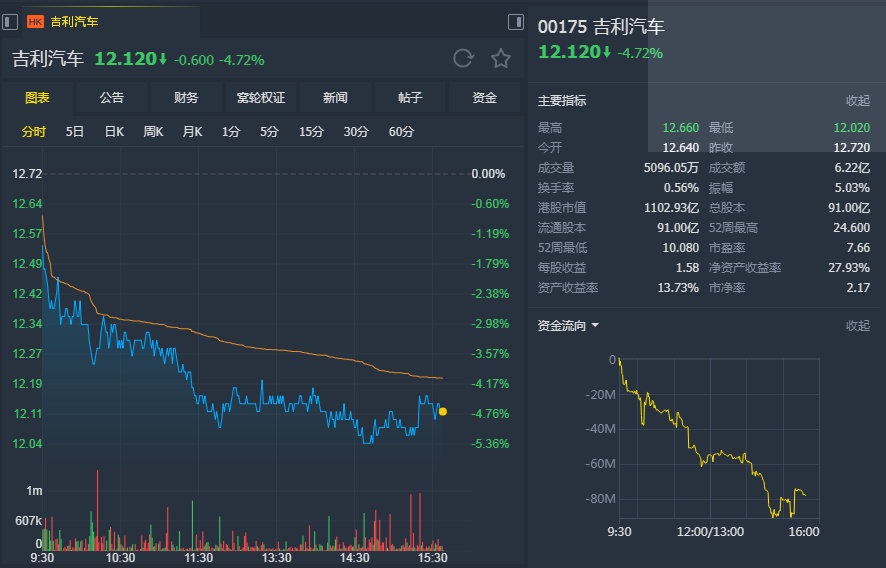The height and width of the screenshot is (568, 886).
Task: Add 吉利汽车 to favorites with star
Action: (x=501, y=58)
